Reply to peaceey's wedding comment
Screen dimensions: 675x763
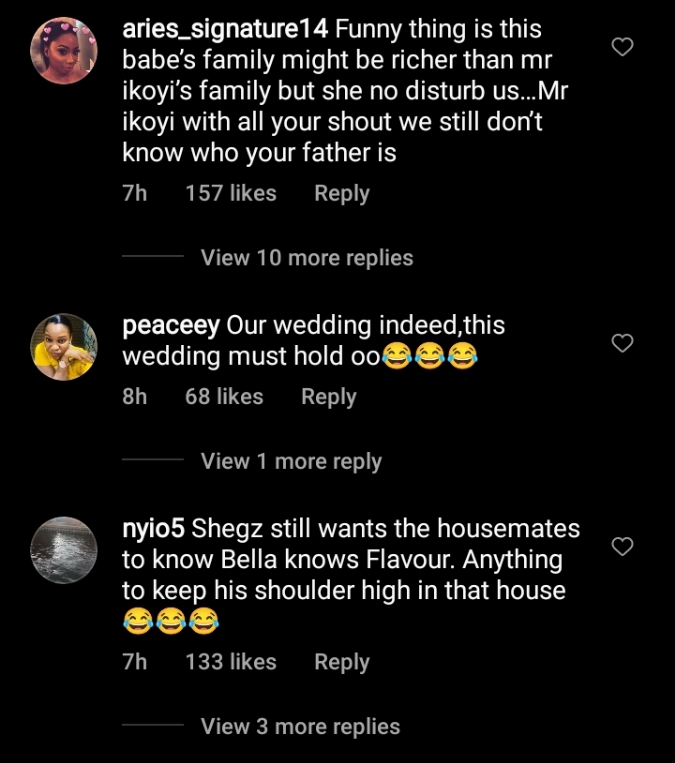tap(329, 397)
